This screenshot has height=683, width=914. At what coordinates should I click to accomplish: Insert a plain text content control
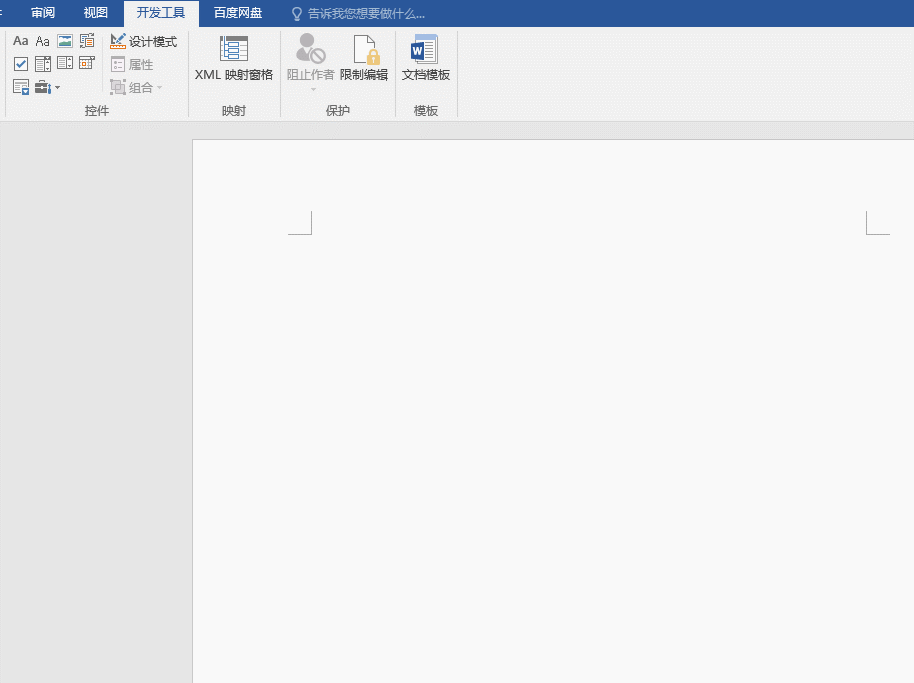[43, 41]
